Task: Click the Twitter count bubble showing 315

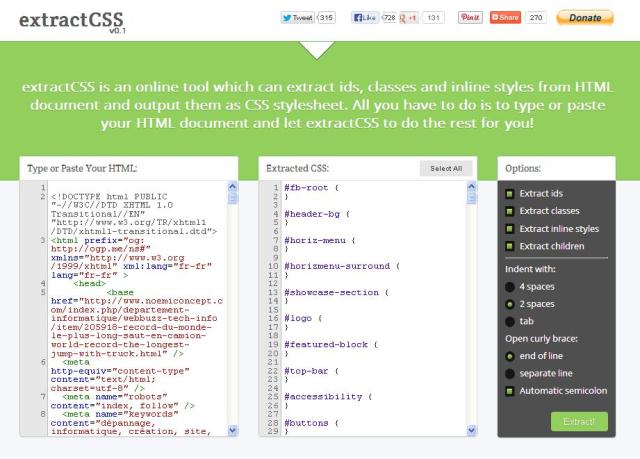Action: tap(327, 18)
